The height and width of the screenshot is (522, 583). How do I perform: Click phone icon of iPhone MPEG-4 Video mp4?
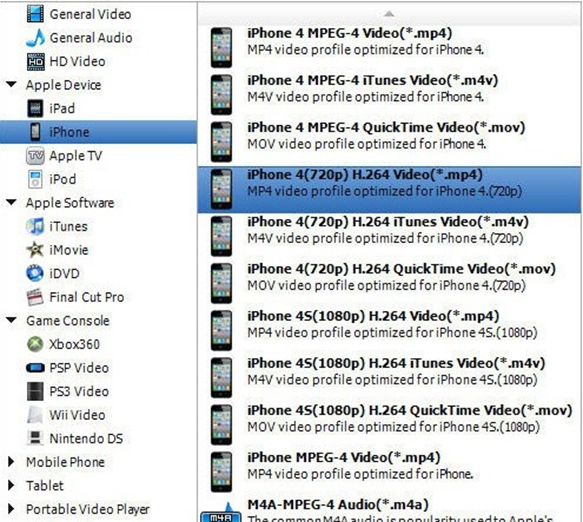(x=221, y=472)
